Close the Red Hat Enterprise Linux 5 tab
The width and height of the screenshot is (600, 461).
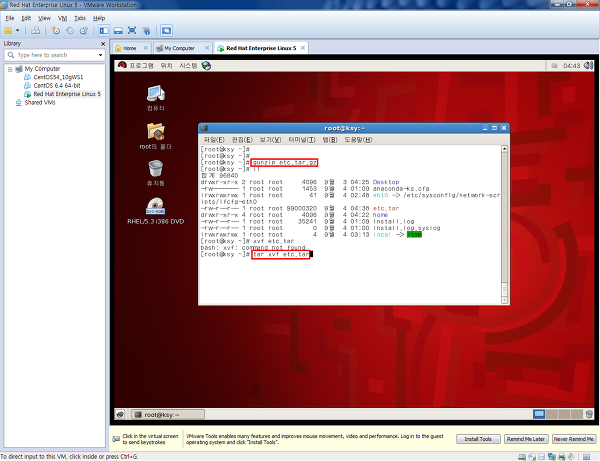pyautogui.click(x=303, y=48)
